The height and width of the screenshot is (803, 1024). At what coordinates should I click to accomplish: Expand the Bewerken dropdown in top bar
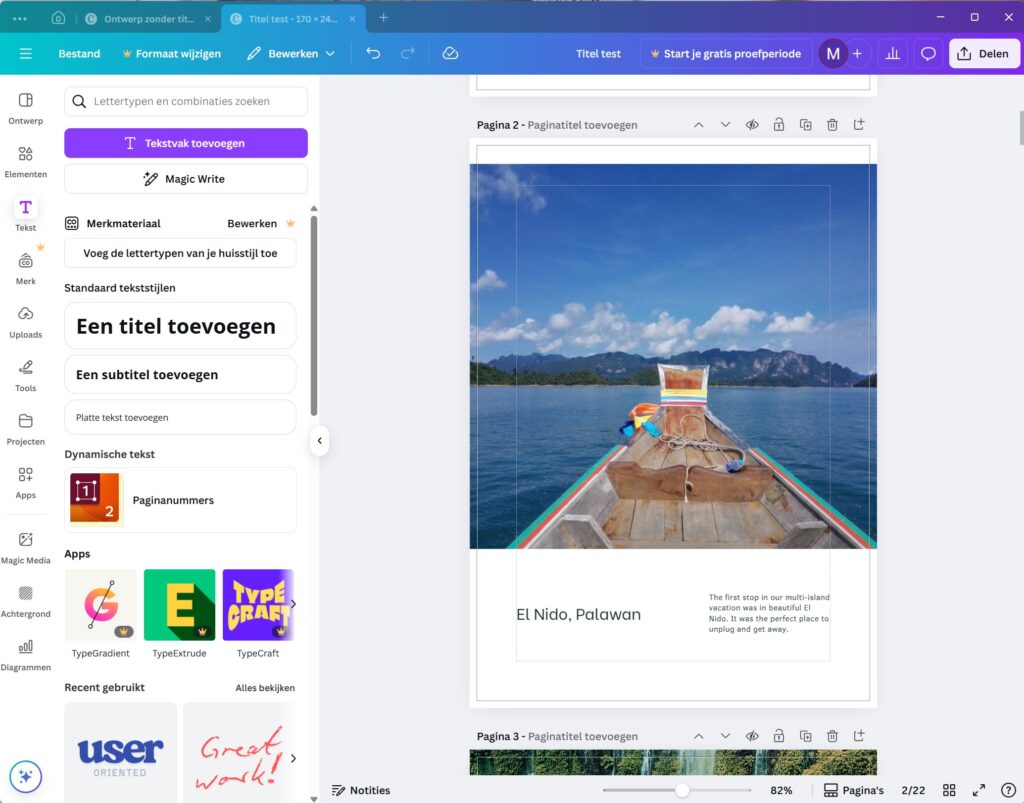point(292,54)
